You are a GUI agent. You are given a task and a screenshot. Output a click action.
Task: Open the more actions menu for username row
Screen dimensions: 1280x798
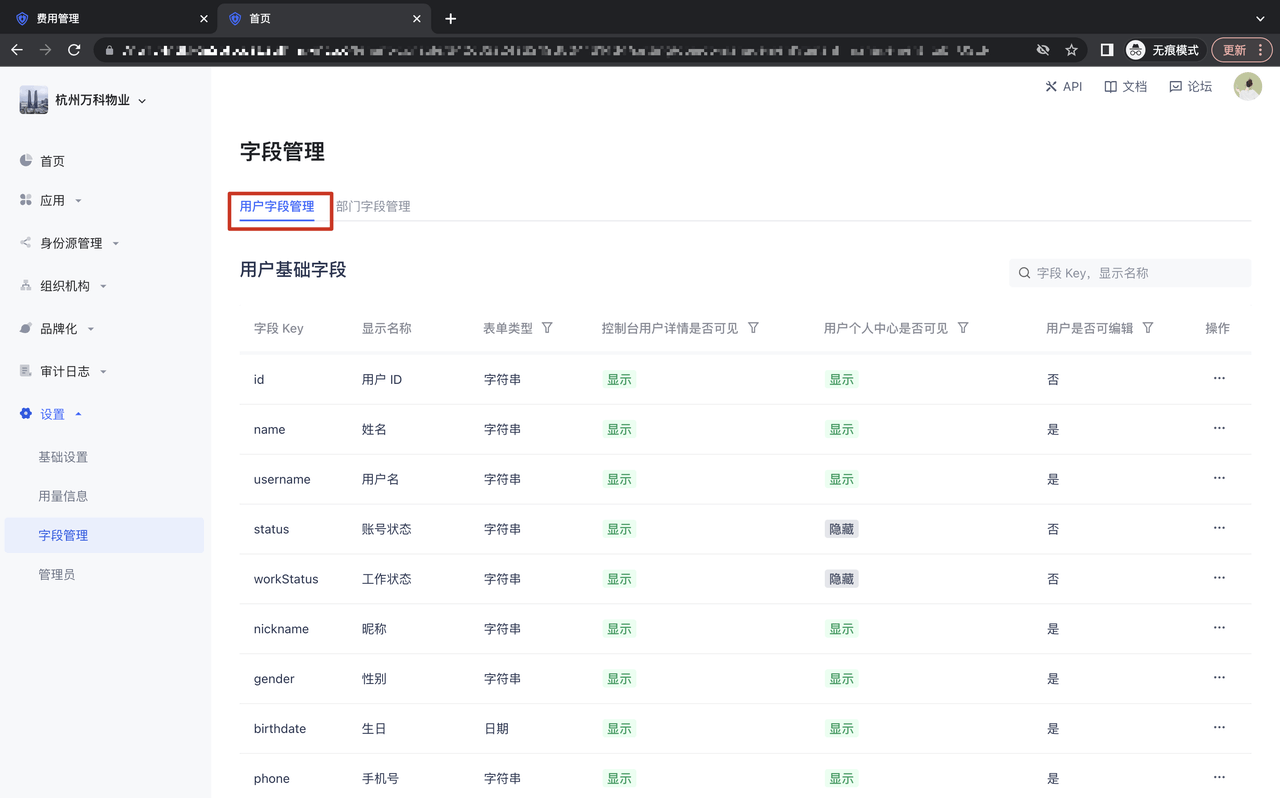pyautogui.click(x=1219, y=478)
